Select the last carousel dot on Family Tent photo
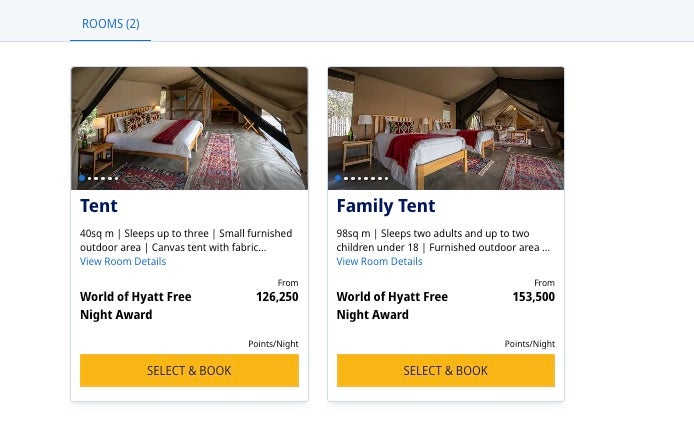Screen dimensions: 694x442 click(x=385, y=179)
